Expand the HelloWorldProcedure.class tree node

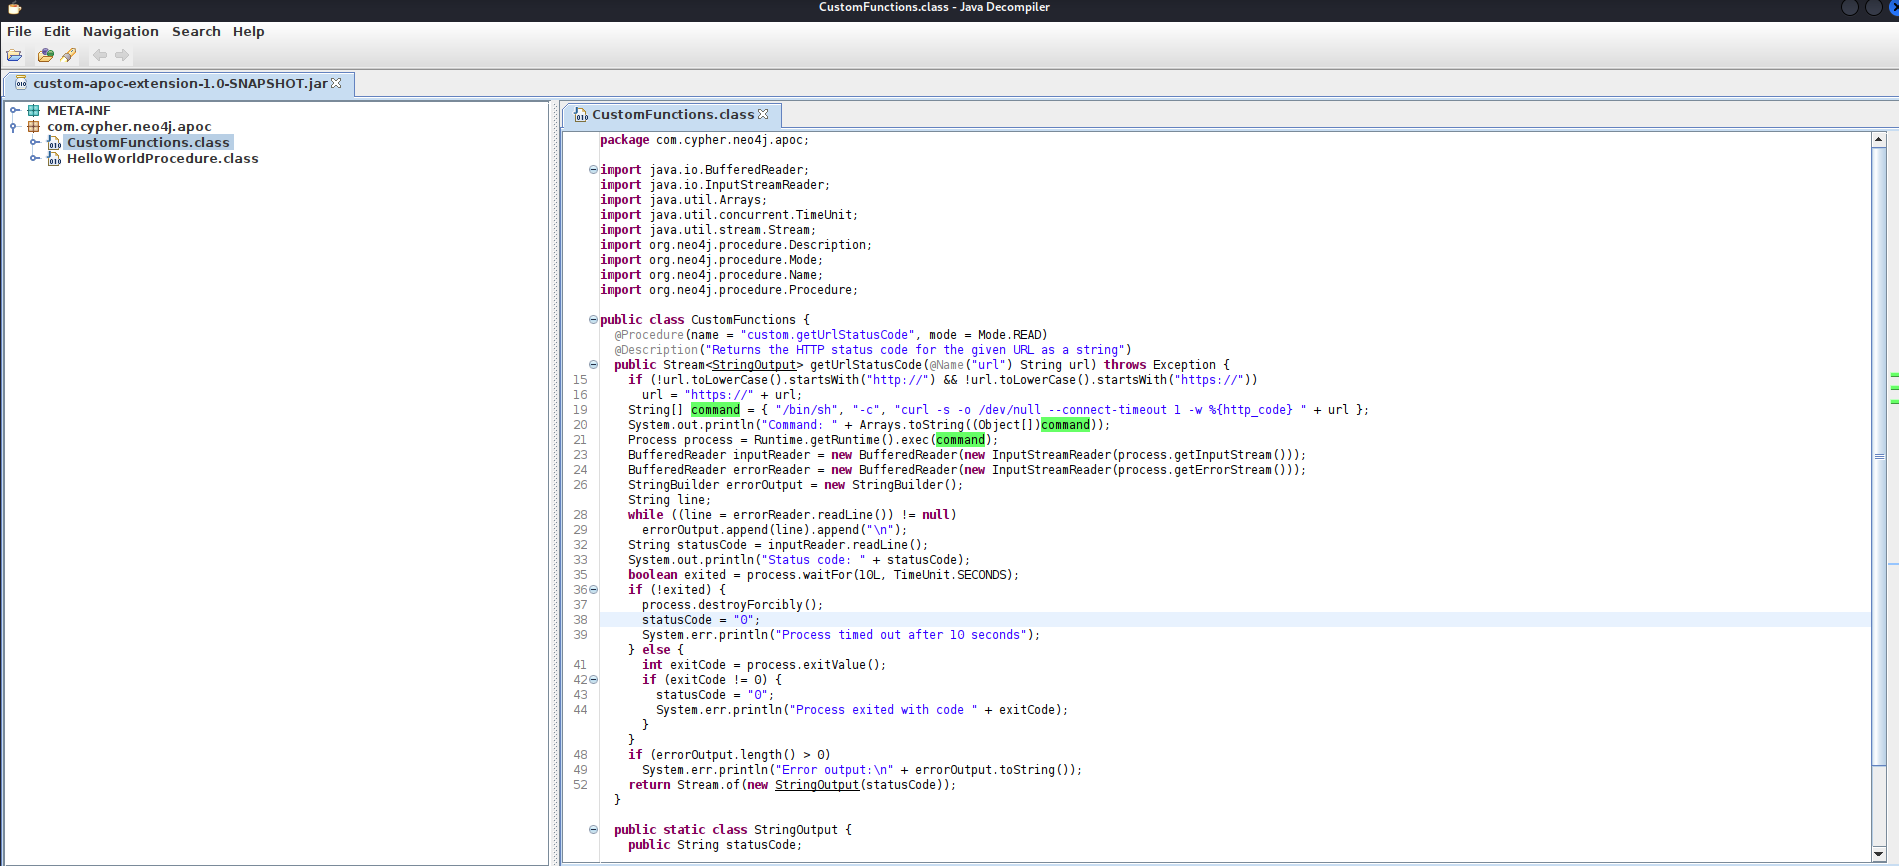34,159
